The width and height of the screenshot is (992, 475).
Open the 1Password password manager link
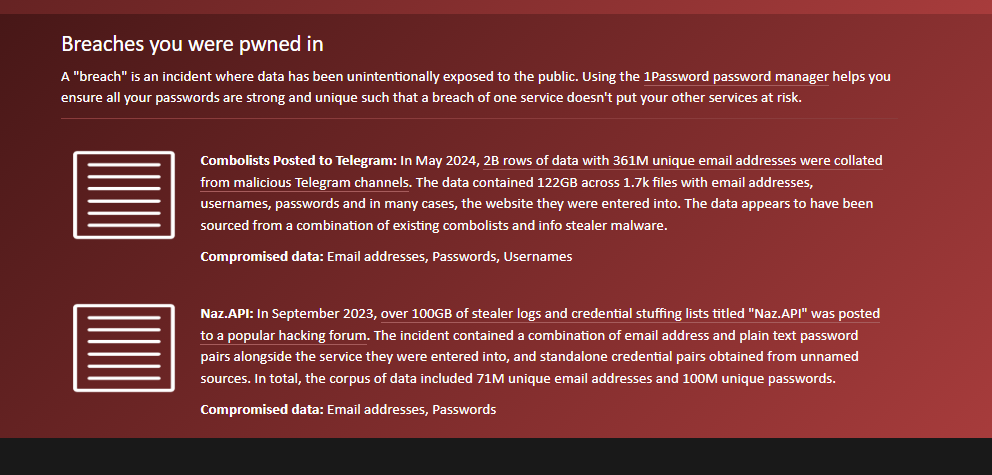pos(736,77)
